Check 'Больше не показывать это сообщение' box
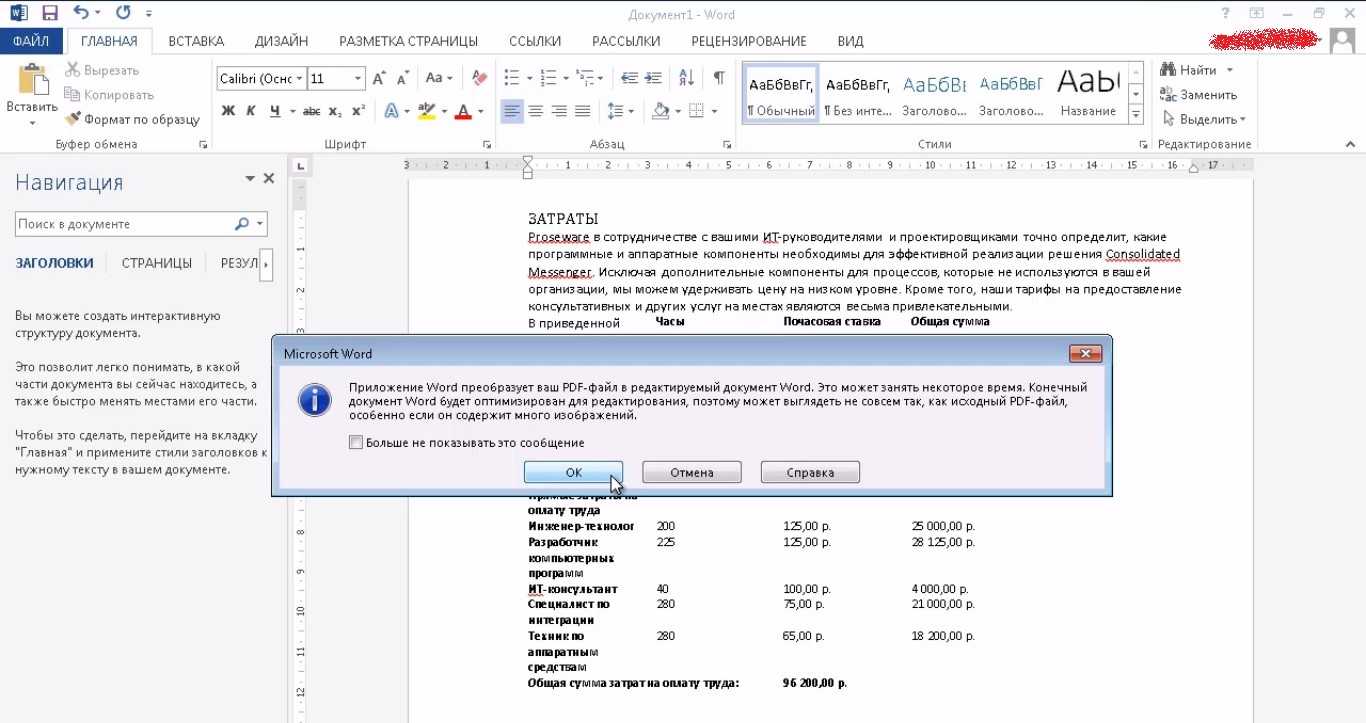The width and height of the screenshot is (1366, 723). tap(356, 442)
